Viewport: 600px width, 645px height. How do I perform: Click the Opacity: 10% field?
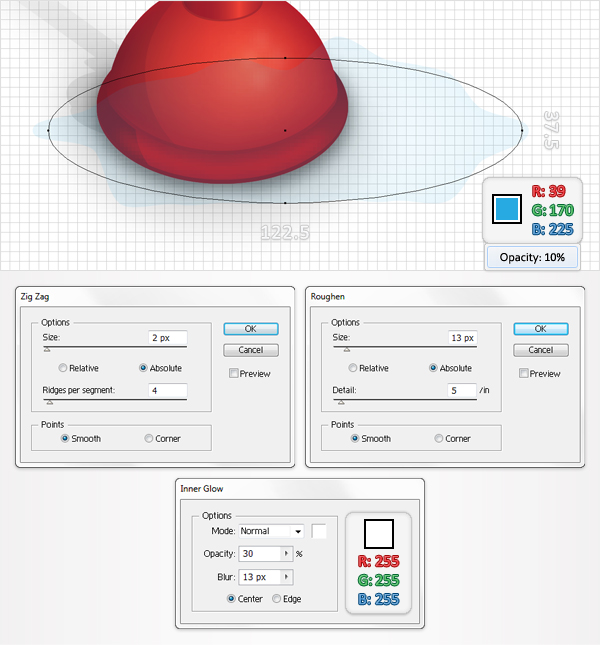(x=532, y=258)
